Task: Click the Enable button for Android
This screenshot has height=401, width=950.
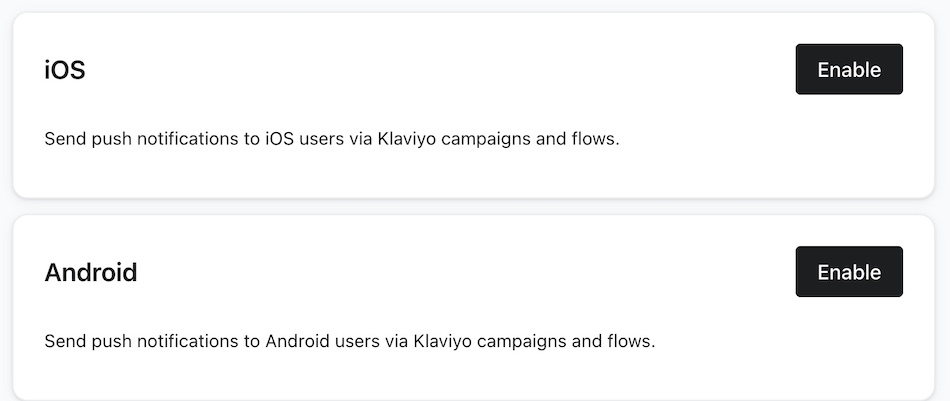Action: 849,272
